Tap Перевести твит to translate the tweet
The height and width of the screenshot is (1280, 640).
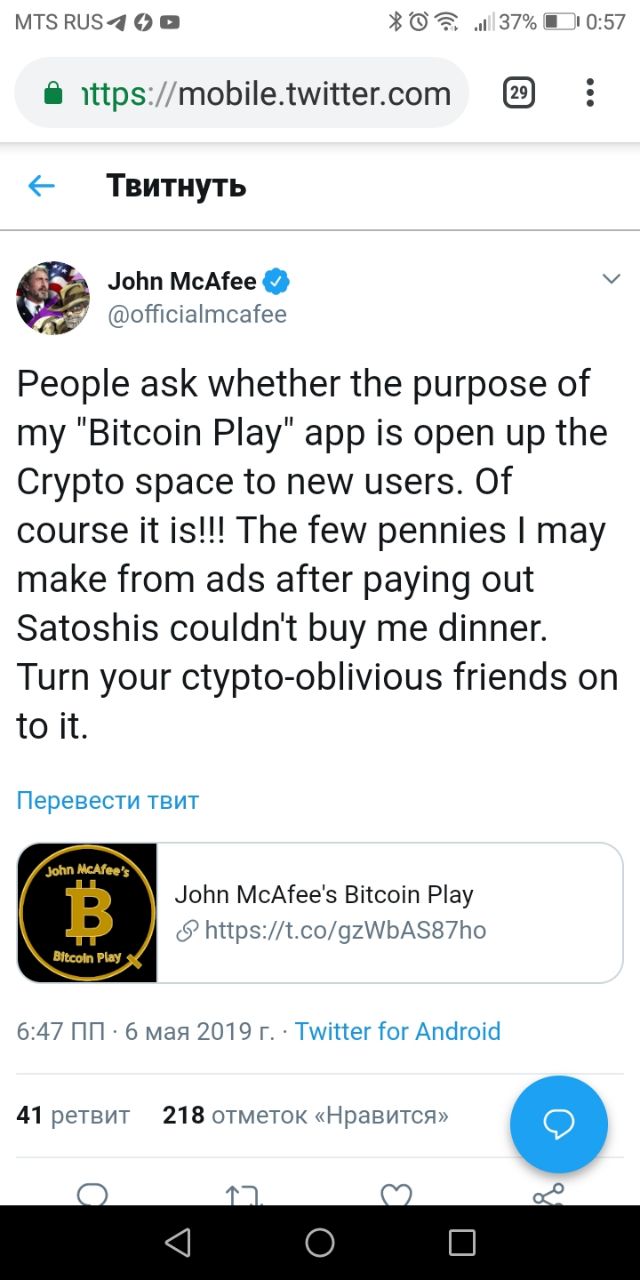click(x=108, y=800)
